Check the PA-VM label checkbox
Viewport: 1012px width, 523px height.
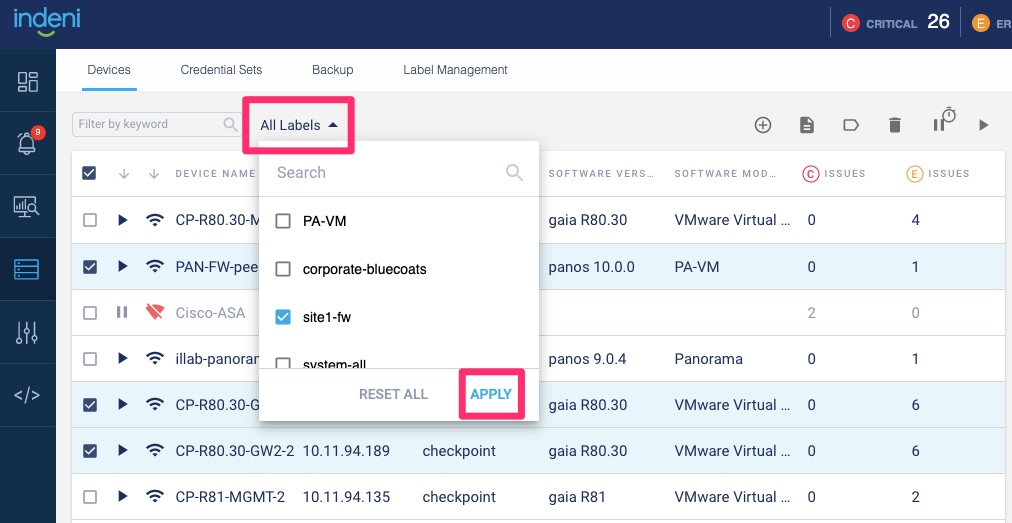(x=283, y=221)
